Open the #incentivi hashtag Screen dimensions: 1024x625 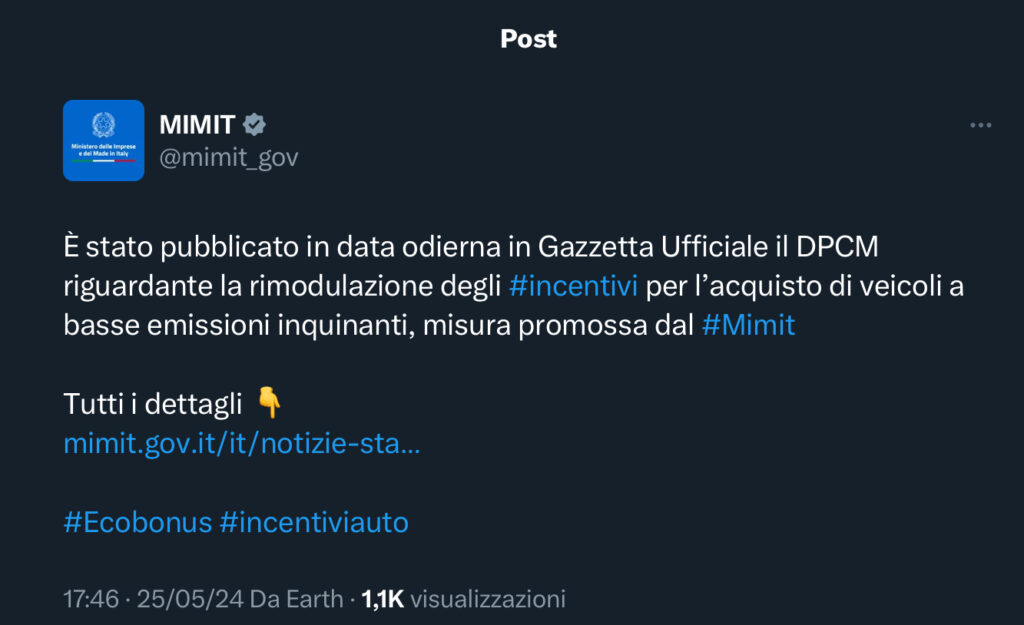[573, 286]
